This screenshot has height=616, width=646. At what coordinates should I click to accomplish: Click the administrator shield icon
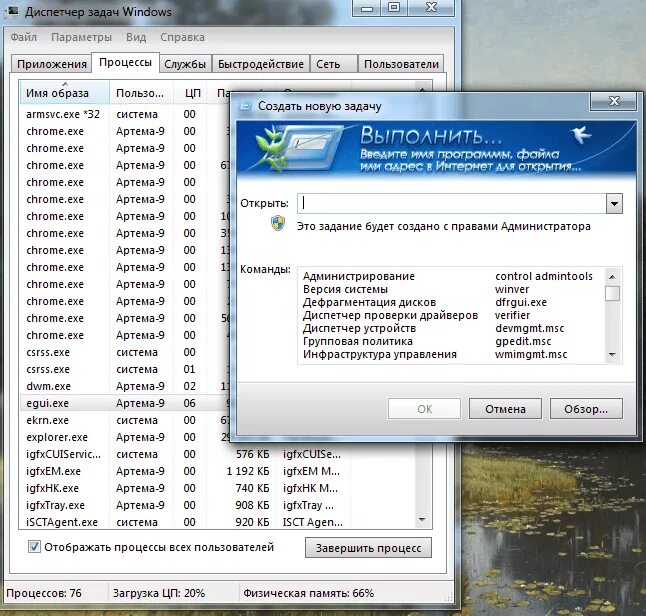click(x=278, y=223)
